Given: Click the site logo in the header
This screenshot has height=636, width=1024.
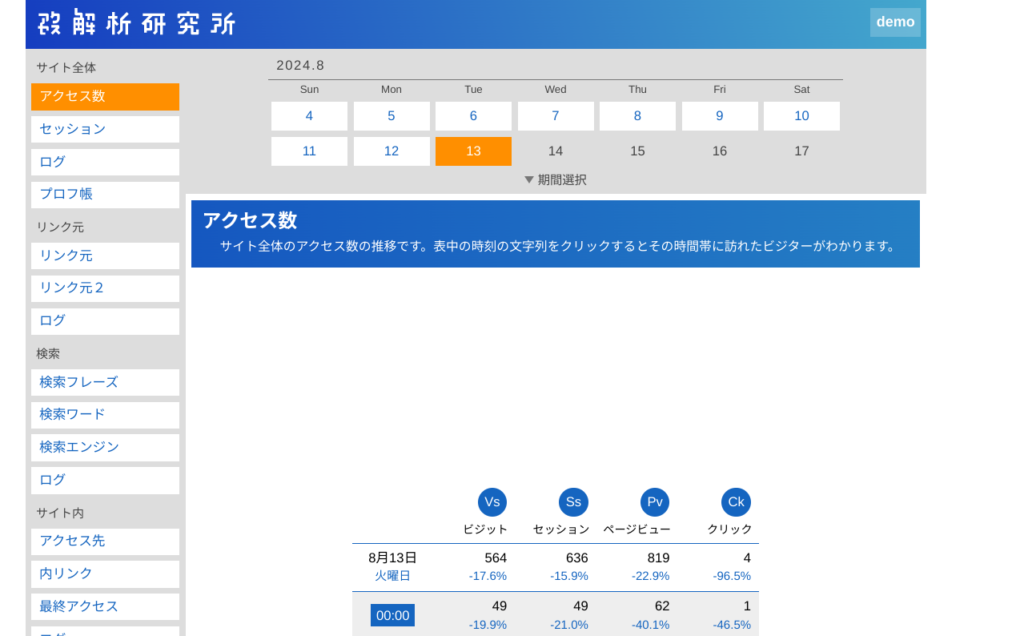Looking at the screenshot, I should (136, 24).
